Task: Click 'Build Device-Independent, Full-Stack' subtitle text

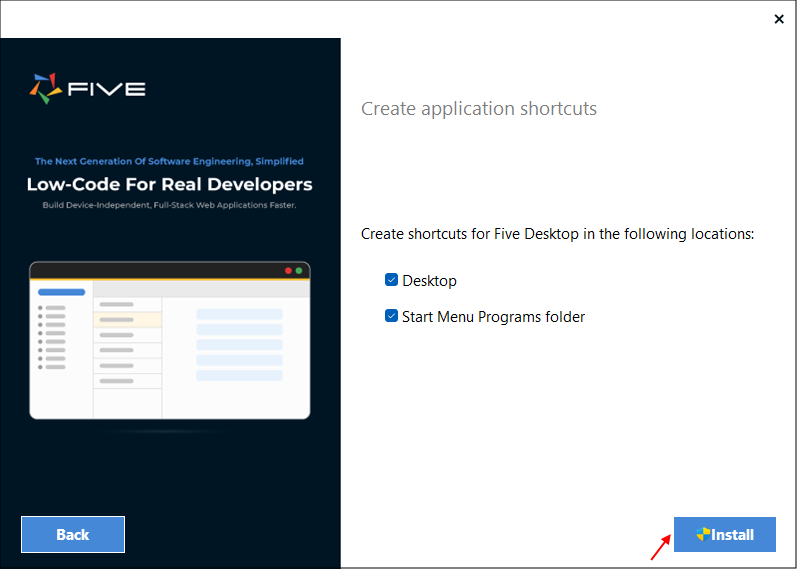Action: pyautogui.click(x=169, y=205)
